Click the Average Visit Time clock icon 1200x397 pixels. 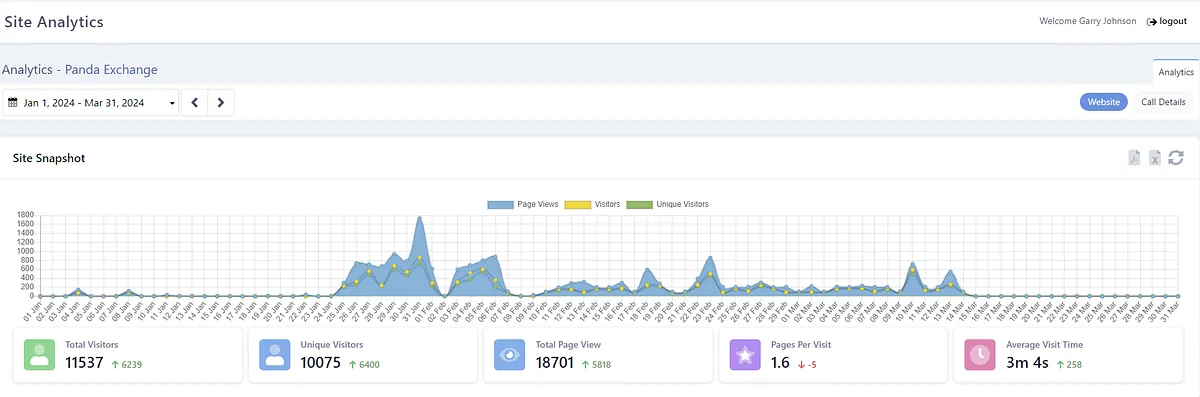pos(981,355)
